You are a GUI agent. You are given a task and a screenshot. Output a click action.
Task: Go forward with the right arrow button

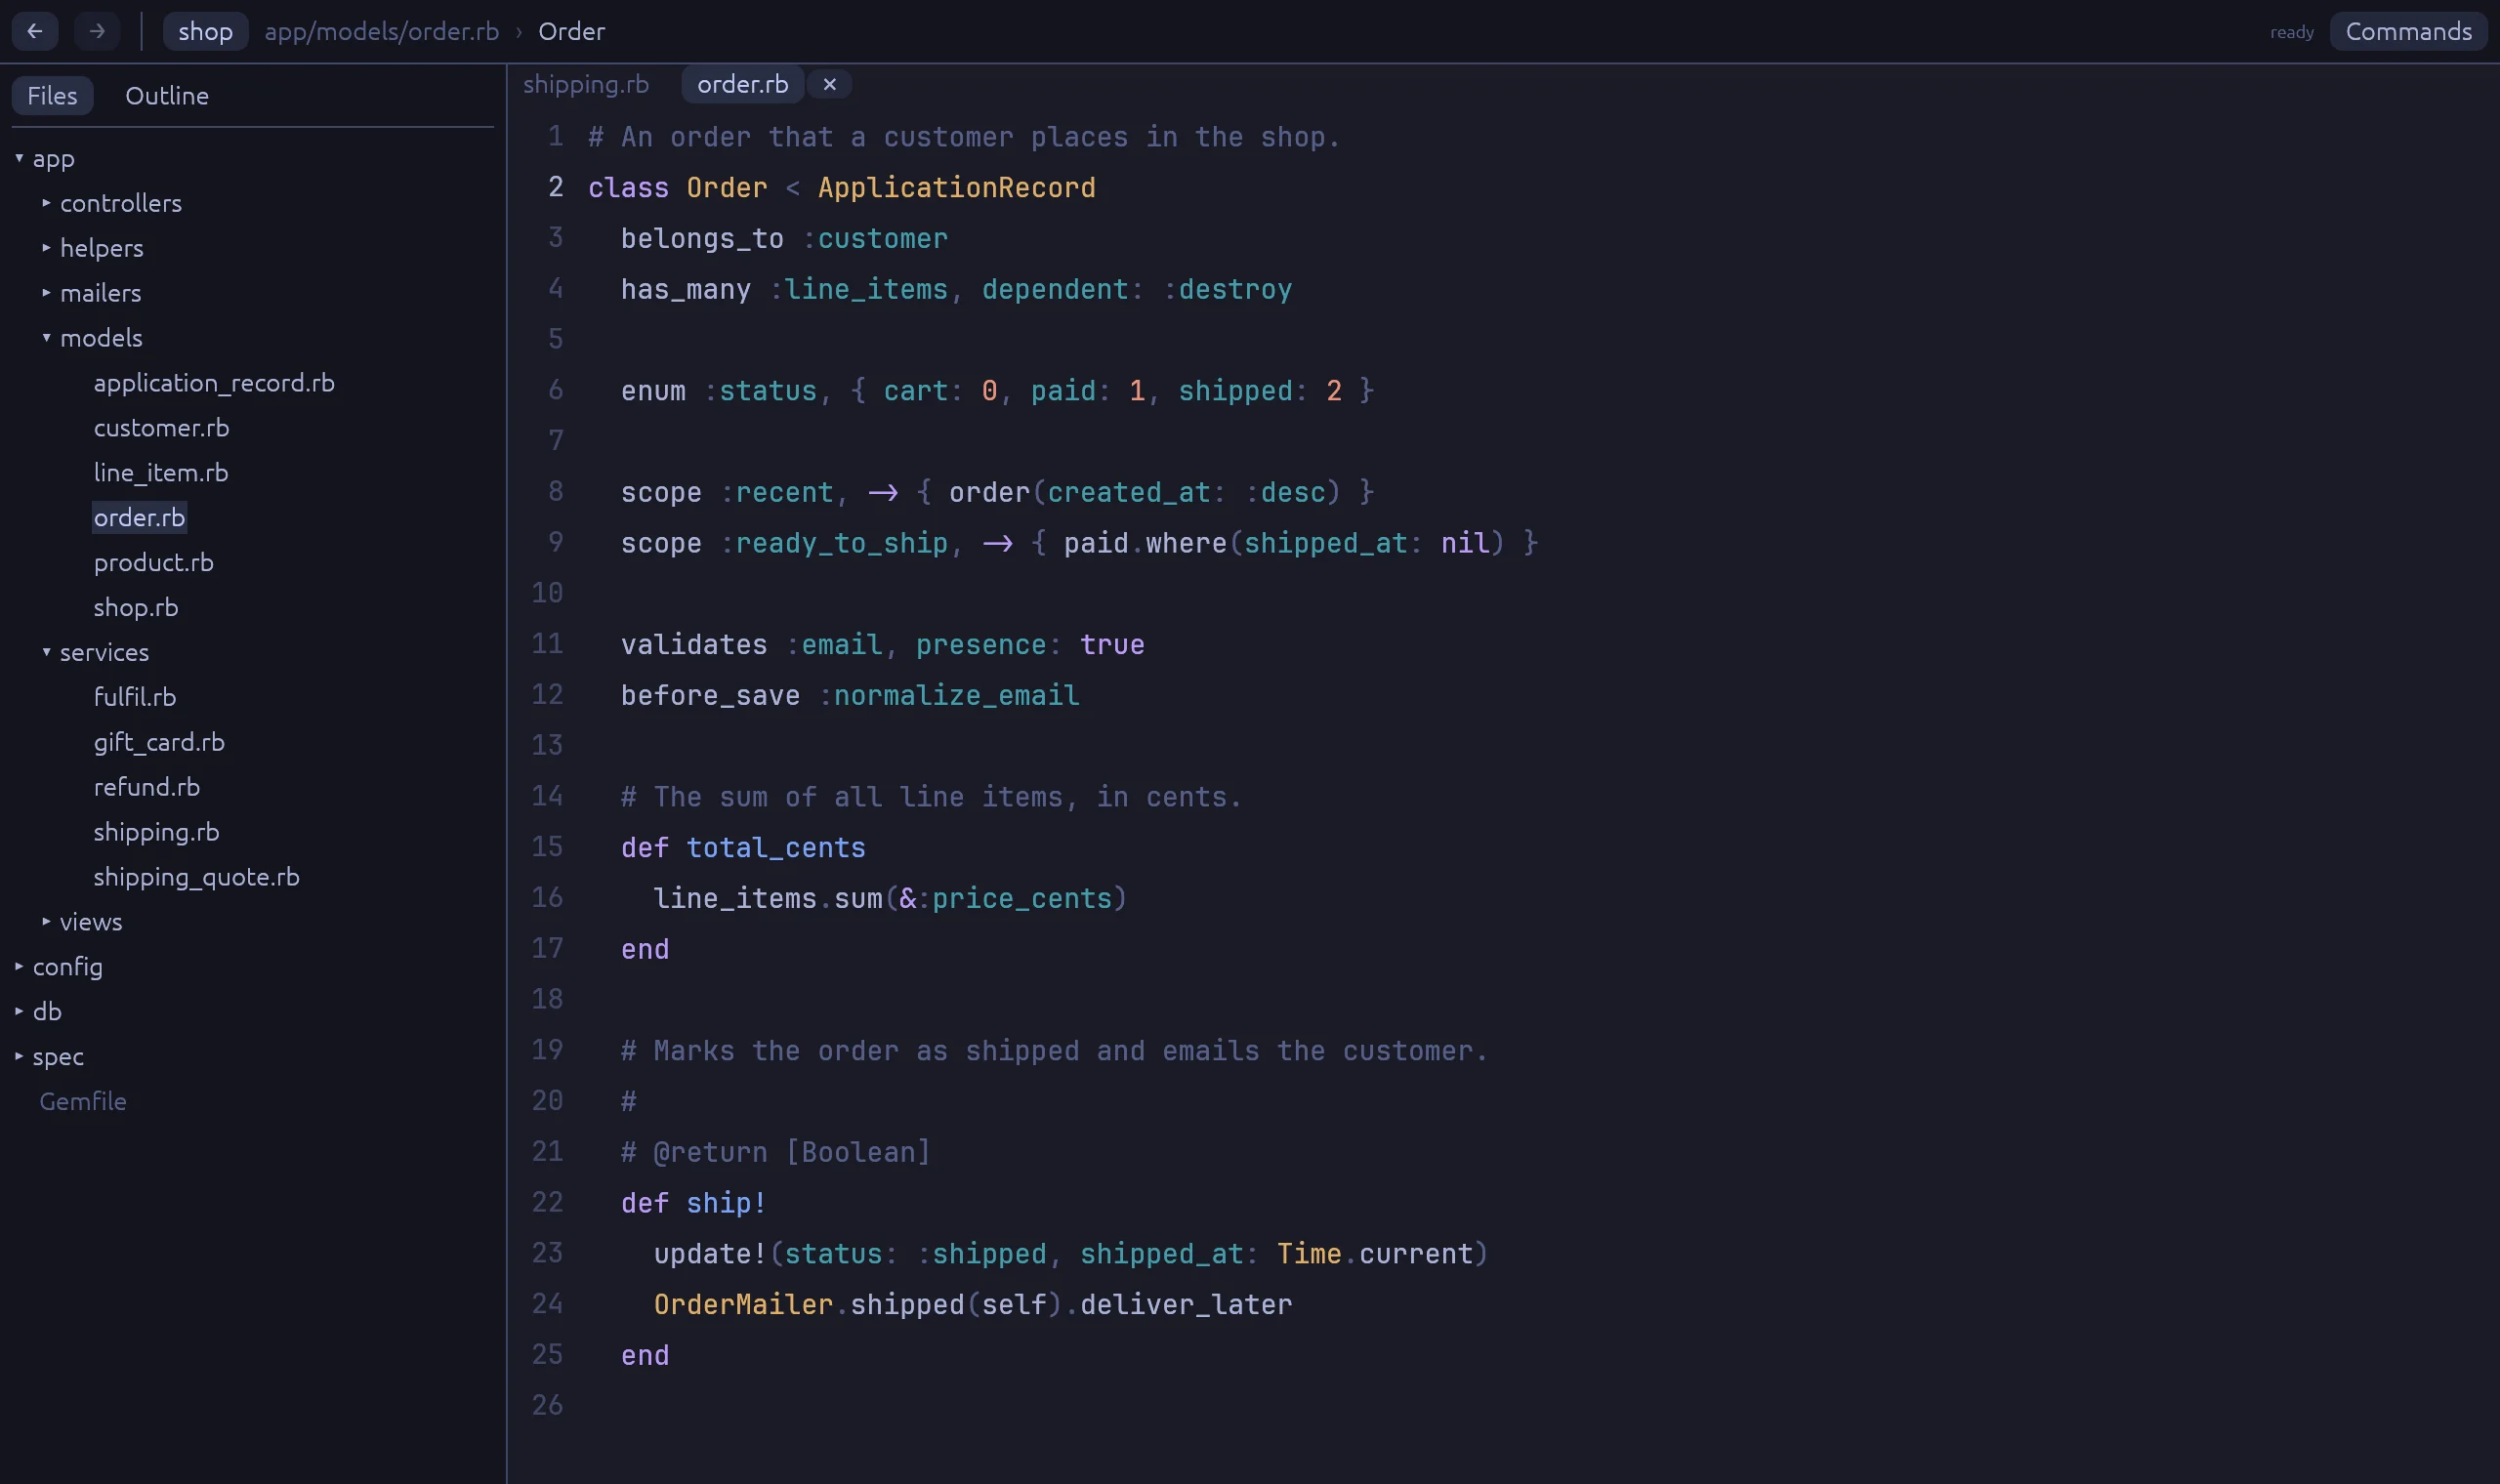[x=97, y=31]
